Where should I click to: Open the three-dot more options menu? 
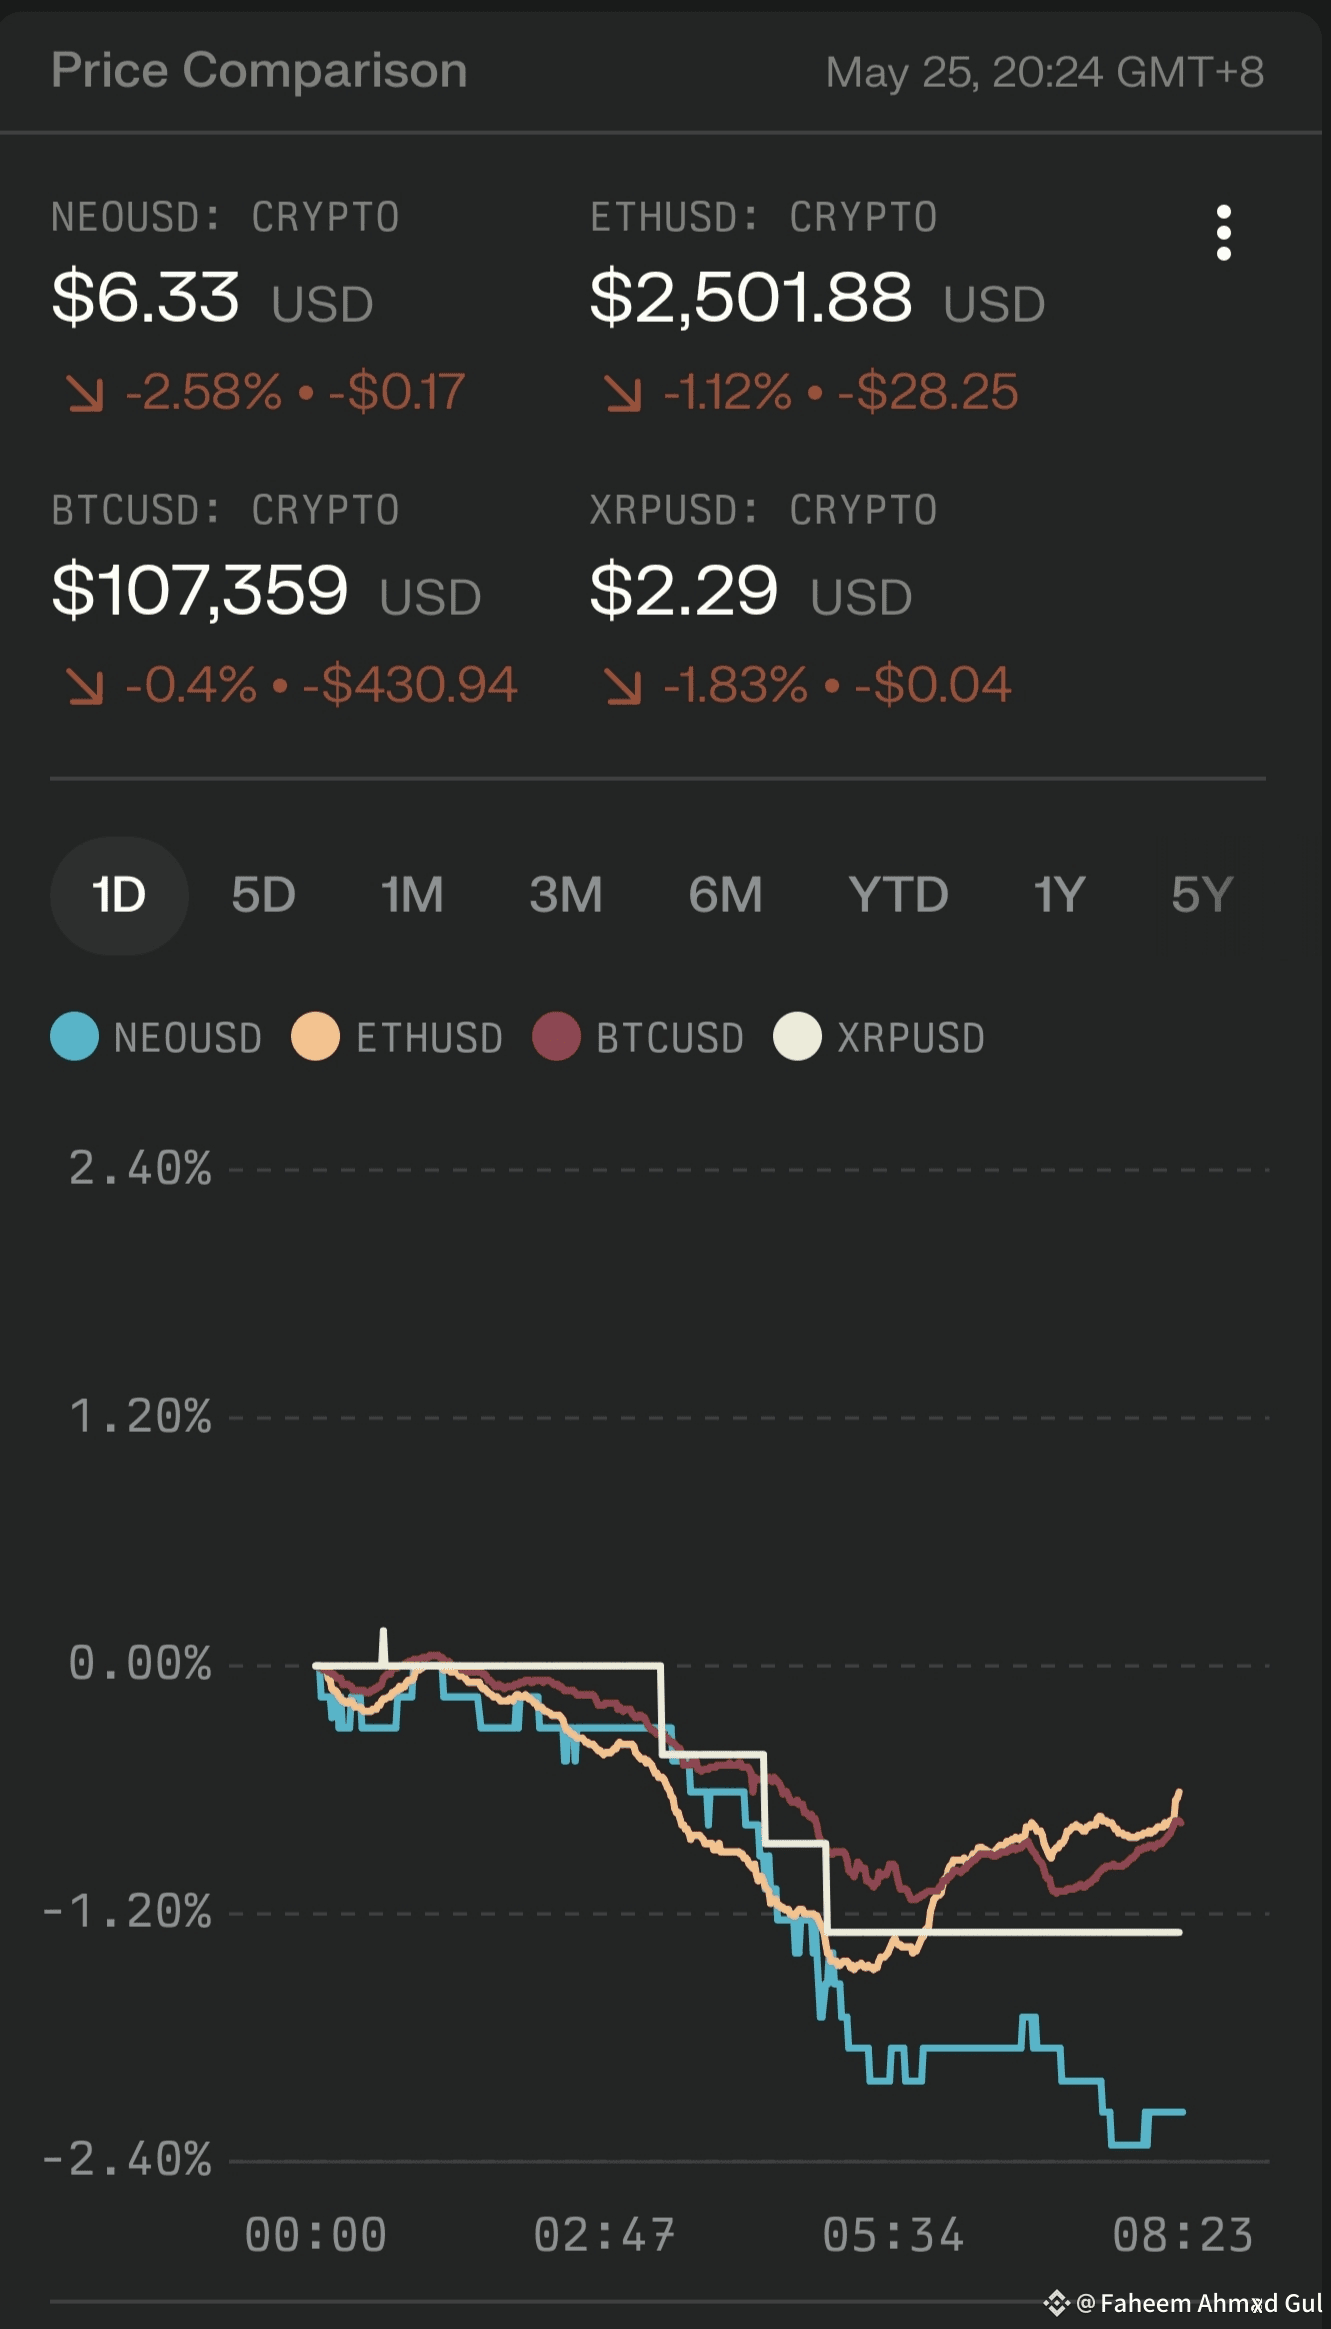[x=1223, y=233]
